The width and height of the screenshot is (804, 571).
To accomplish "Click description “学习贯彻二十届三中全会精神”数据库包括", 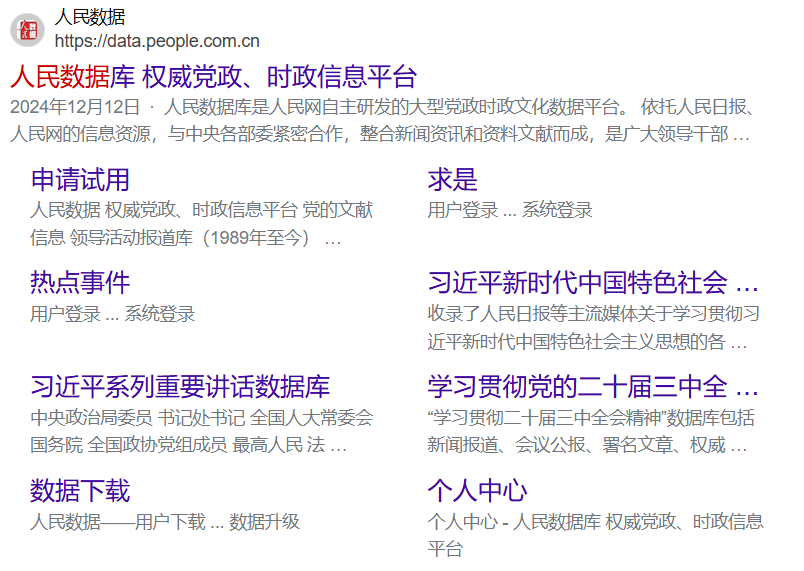I will click(x=591, y=418).
